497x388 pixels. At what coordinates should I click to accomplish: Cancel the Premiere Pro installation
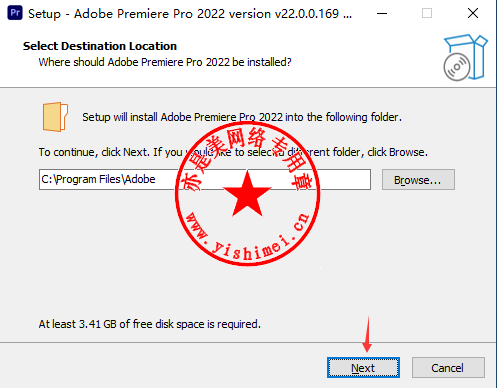point(448,368)
